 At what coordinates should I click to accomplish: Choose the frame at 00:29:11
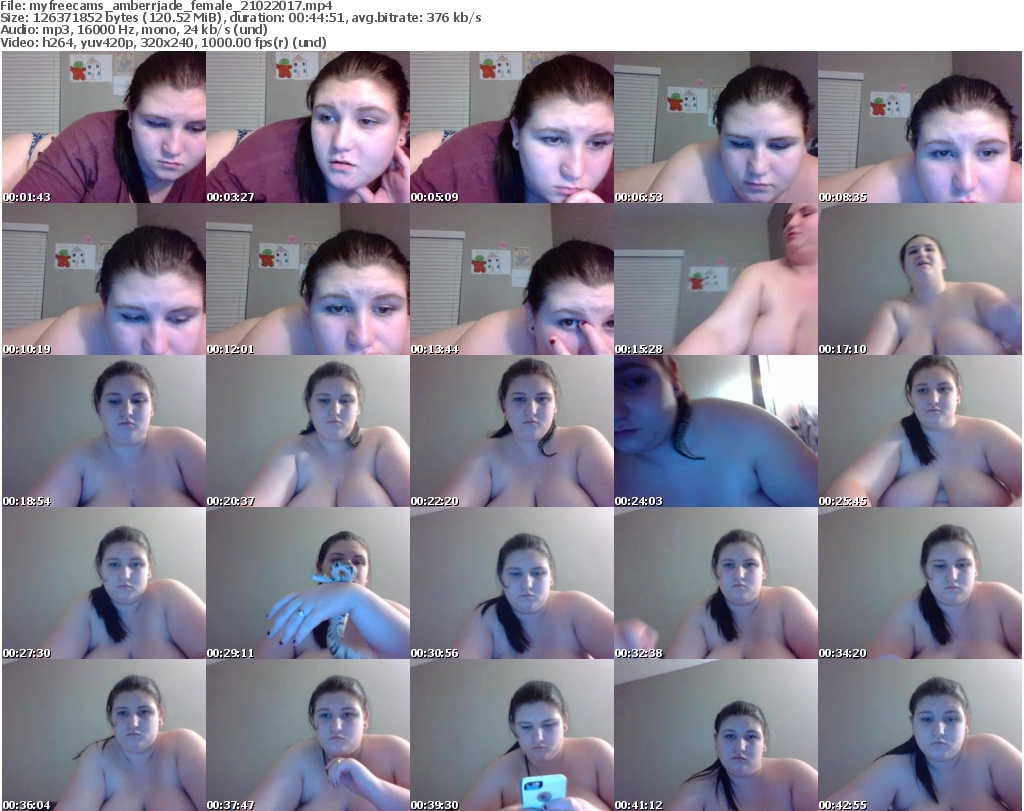coord(308,583)
